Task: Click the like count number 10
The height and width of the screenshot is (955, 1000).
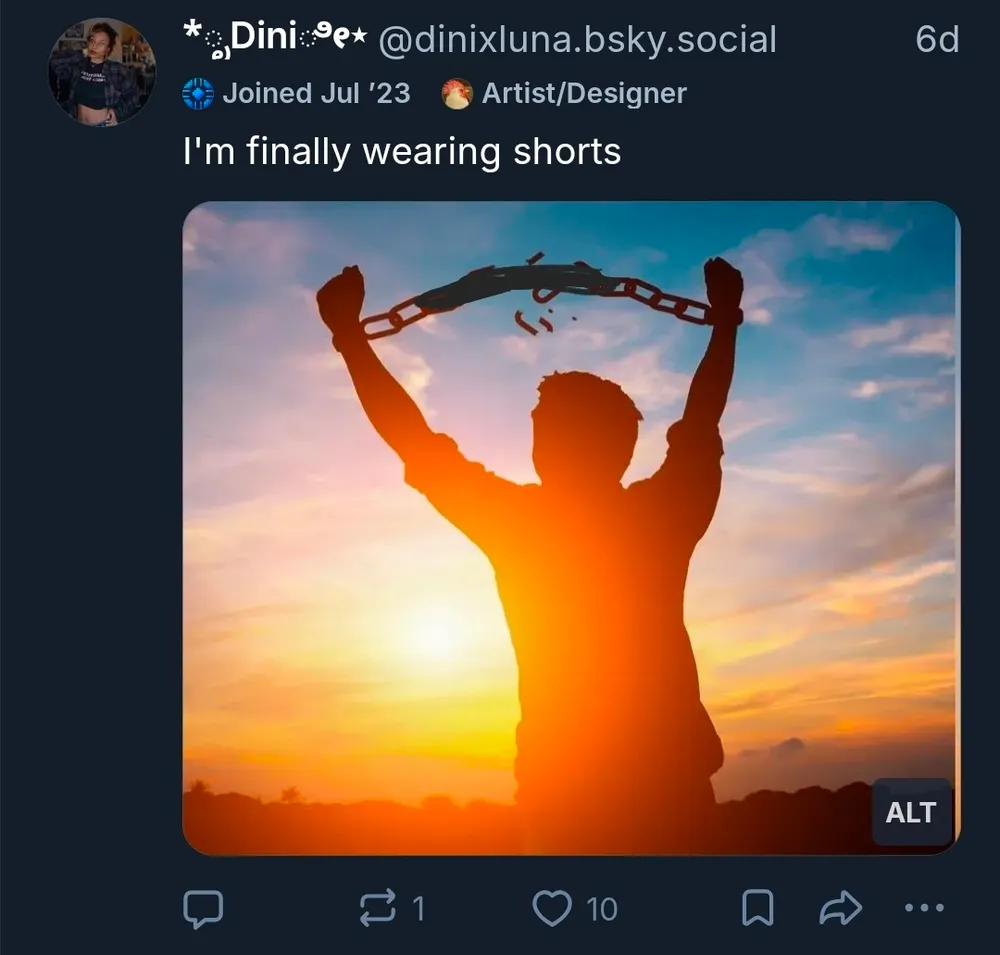Action: [601, 908]
